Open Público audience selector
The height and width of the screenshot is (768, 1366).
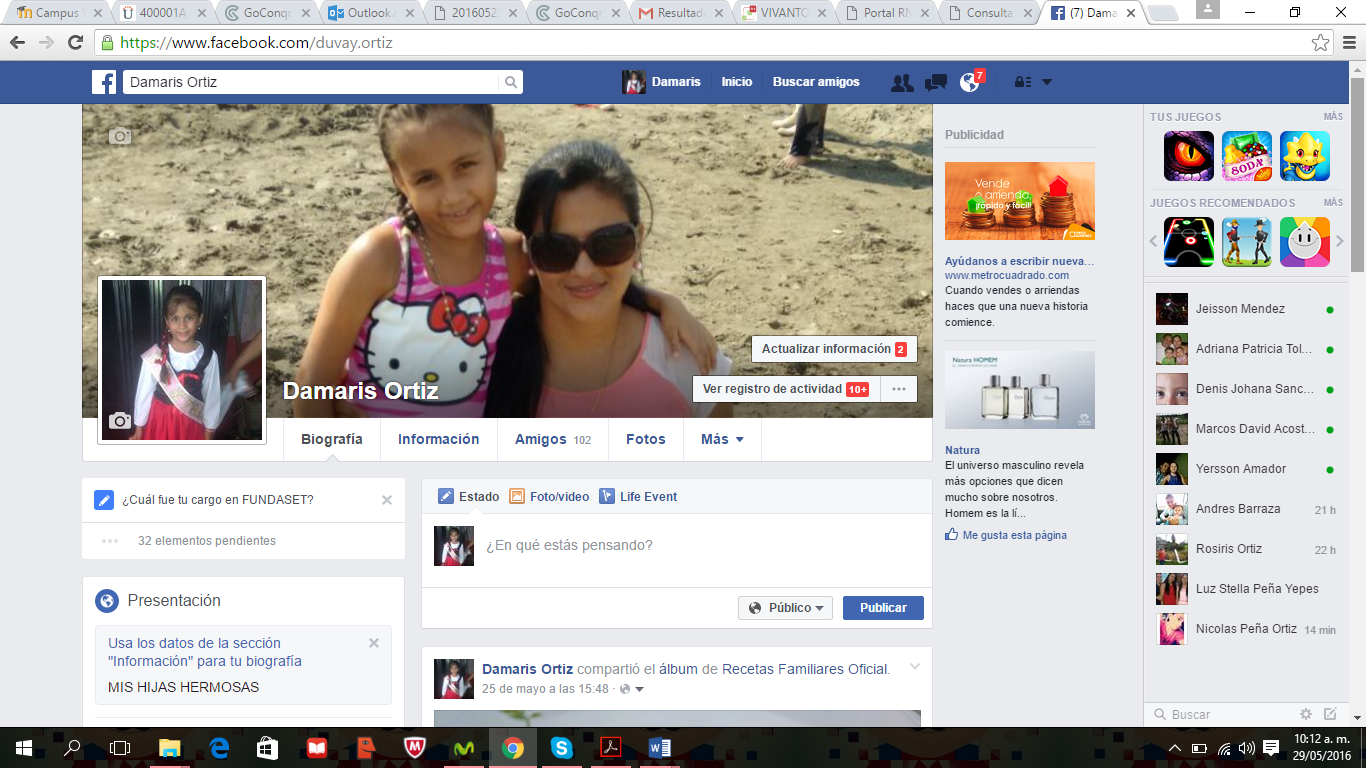786,608
